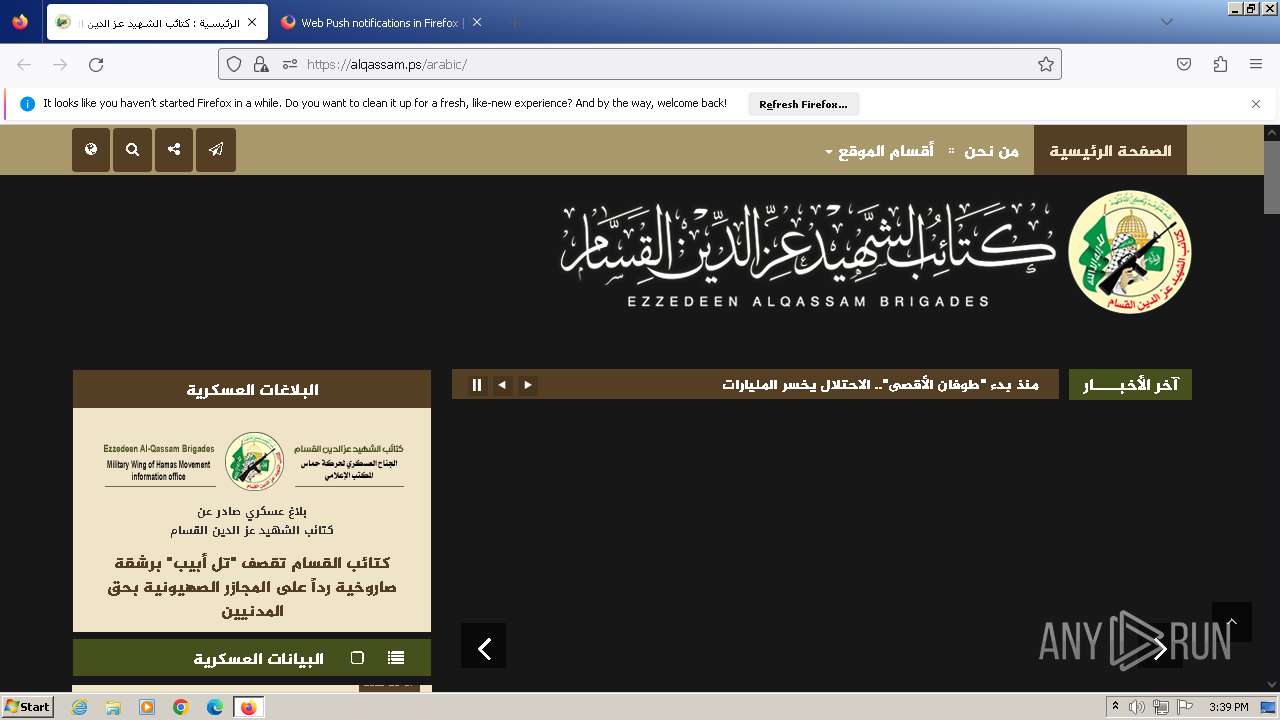Click آخر الأخبار label

[x=1130, y=385]
